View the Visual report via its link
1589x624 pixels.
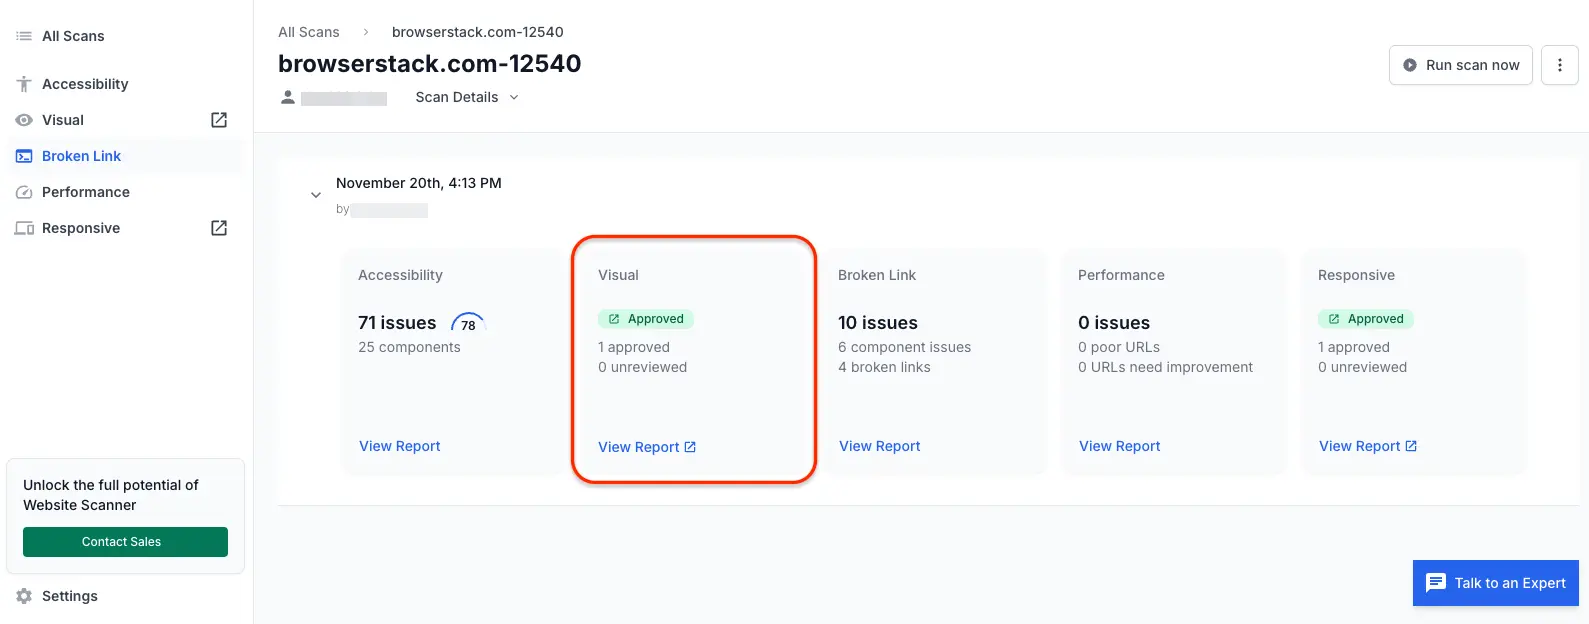640,447
